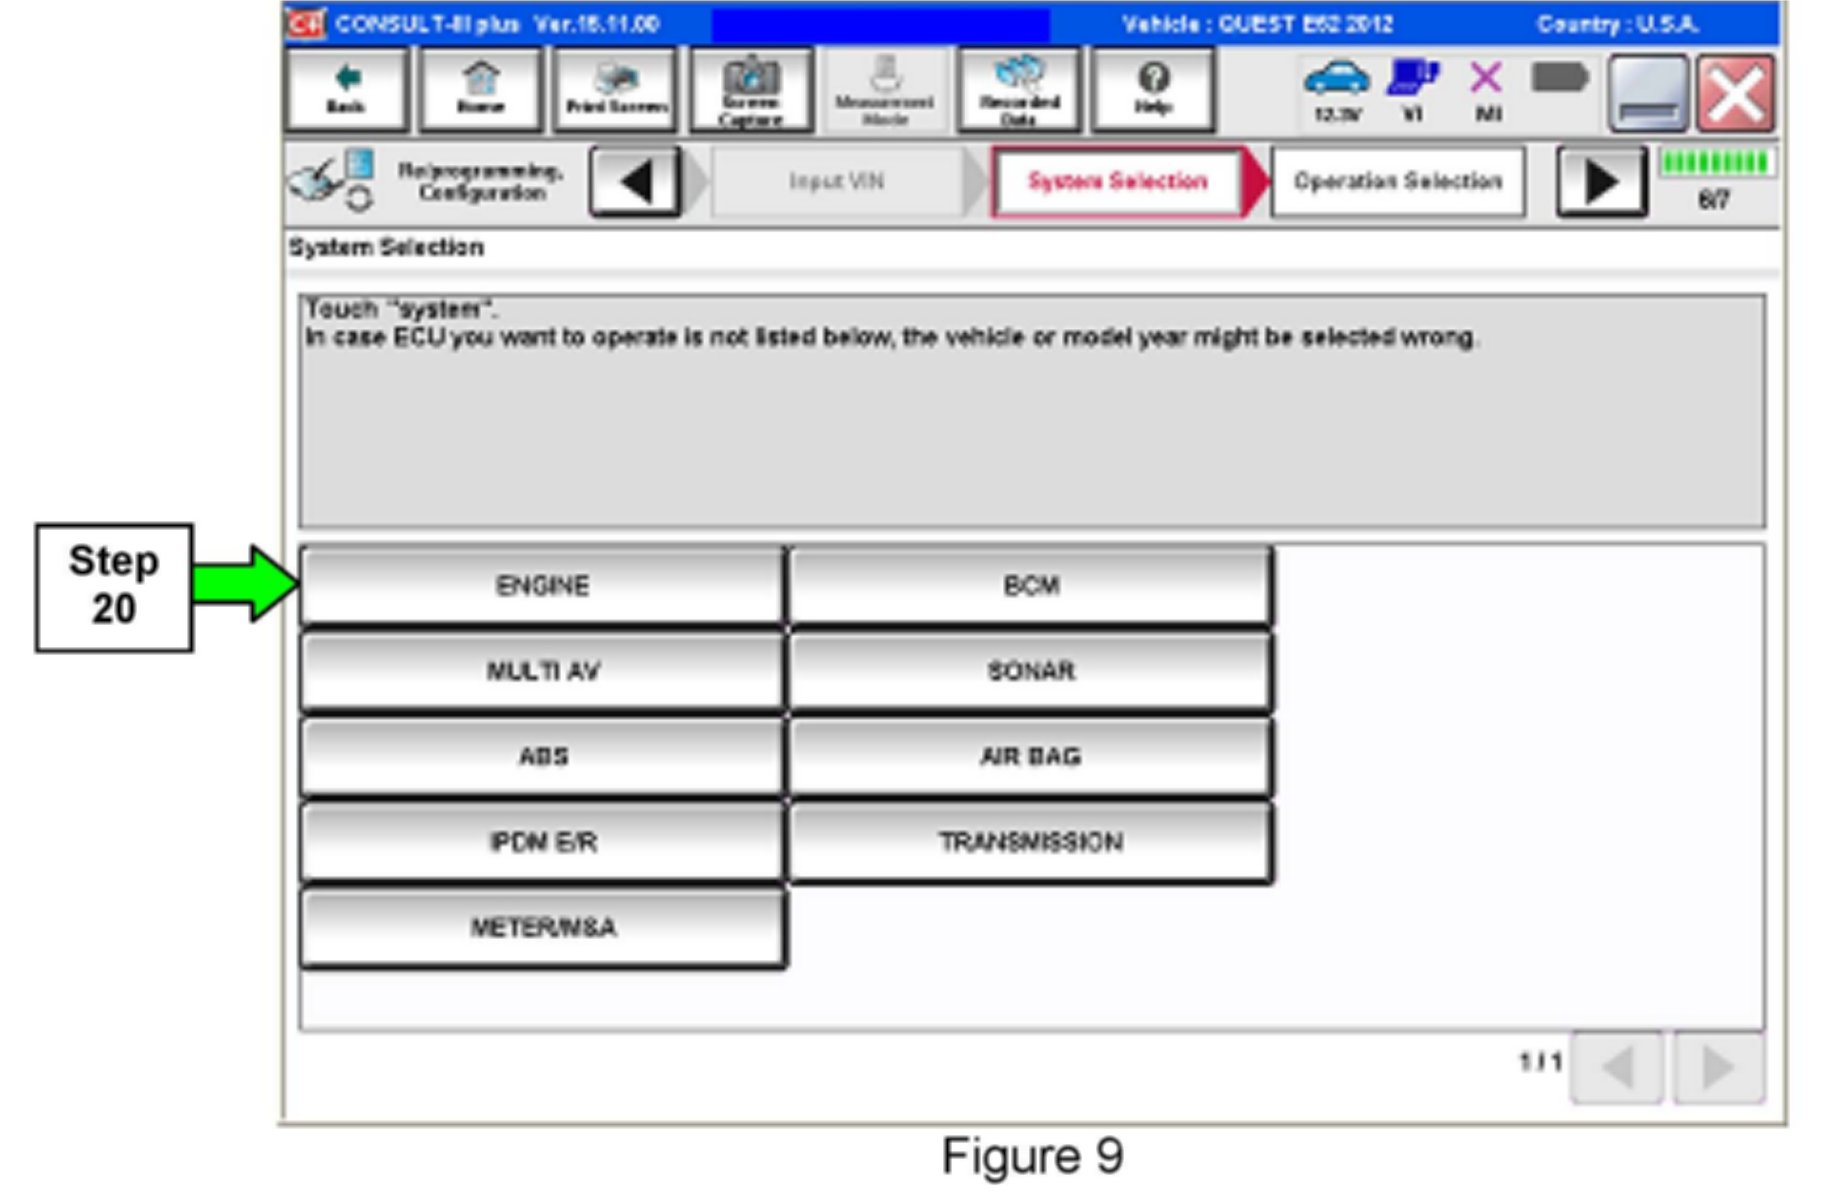Click the MI disconnected status icon
The image size is (1821, 1193).
1486,88
